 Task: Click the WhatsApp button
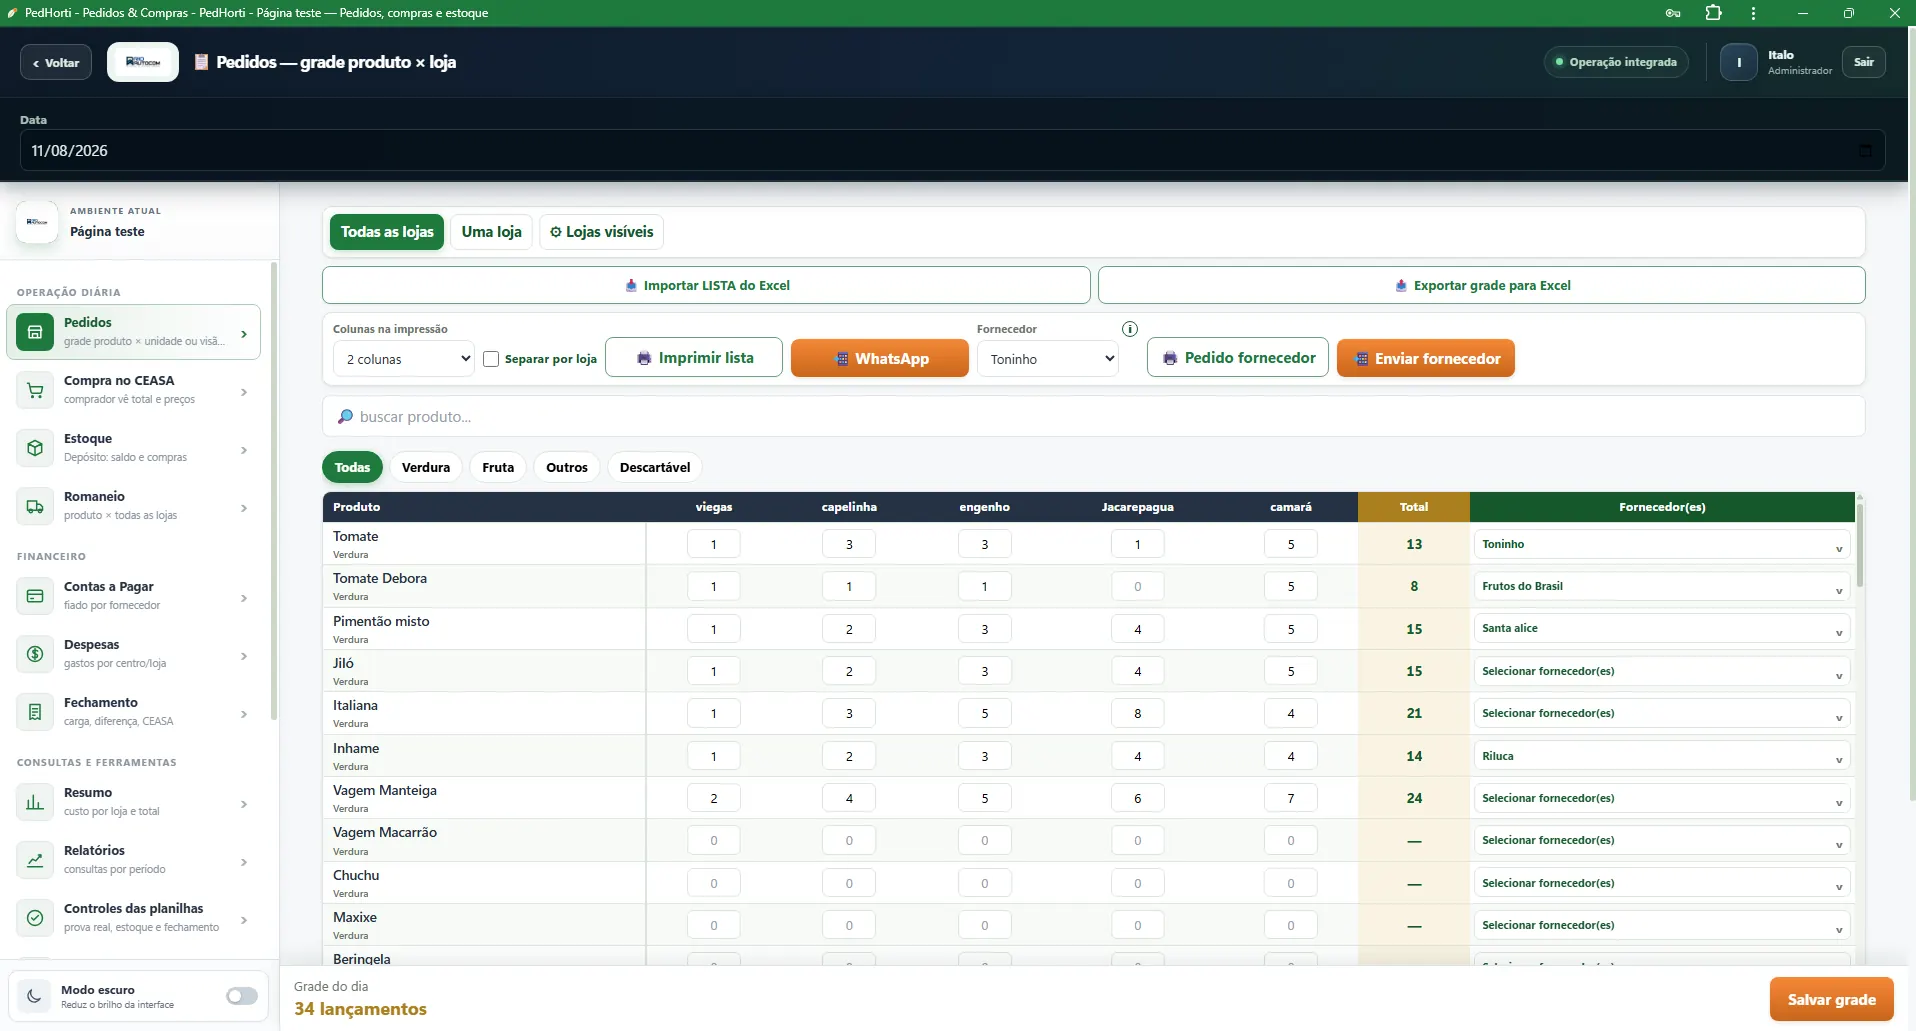pos(880,358)
